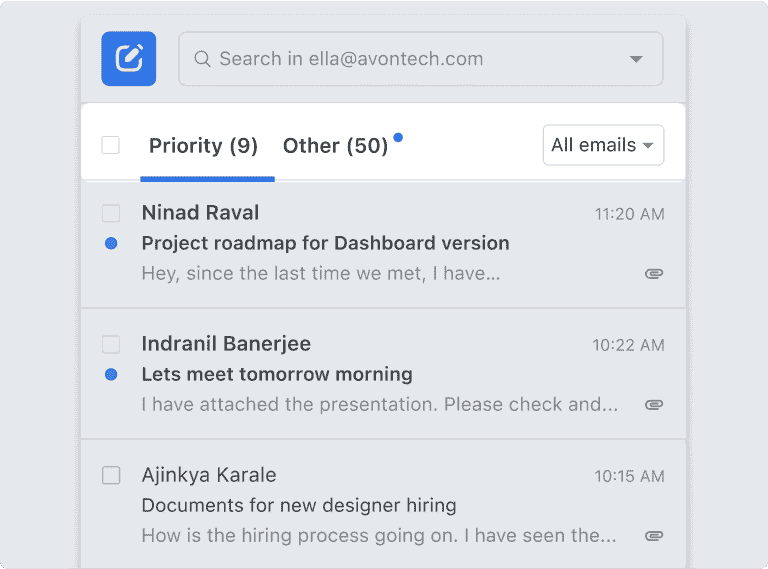Switch to the Priority (9) tab
This screenshot has height=569, width=768.
203,146
